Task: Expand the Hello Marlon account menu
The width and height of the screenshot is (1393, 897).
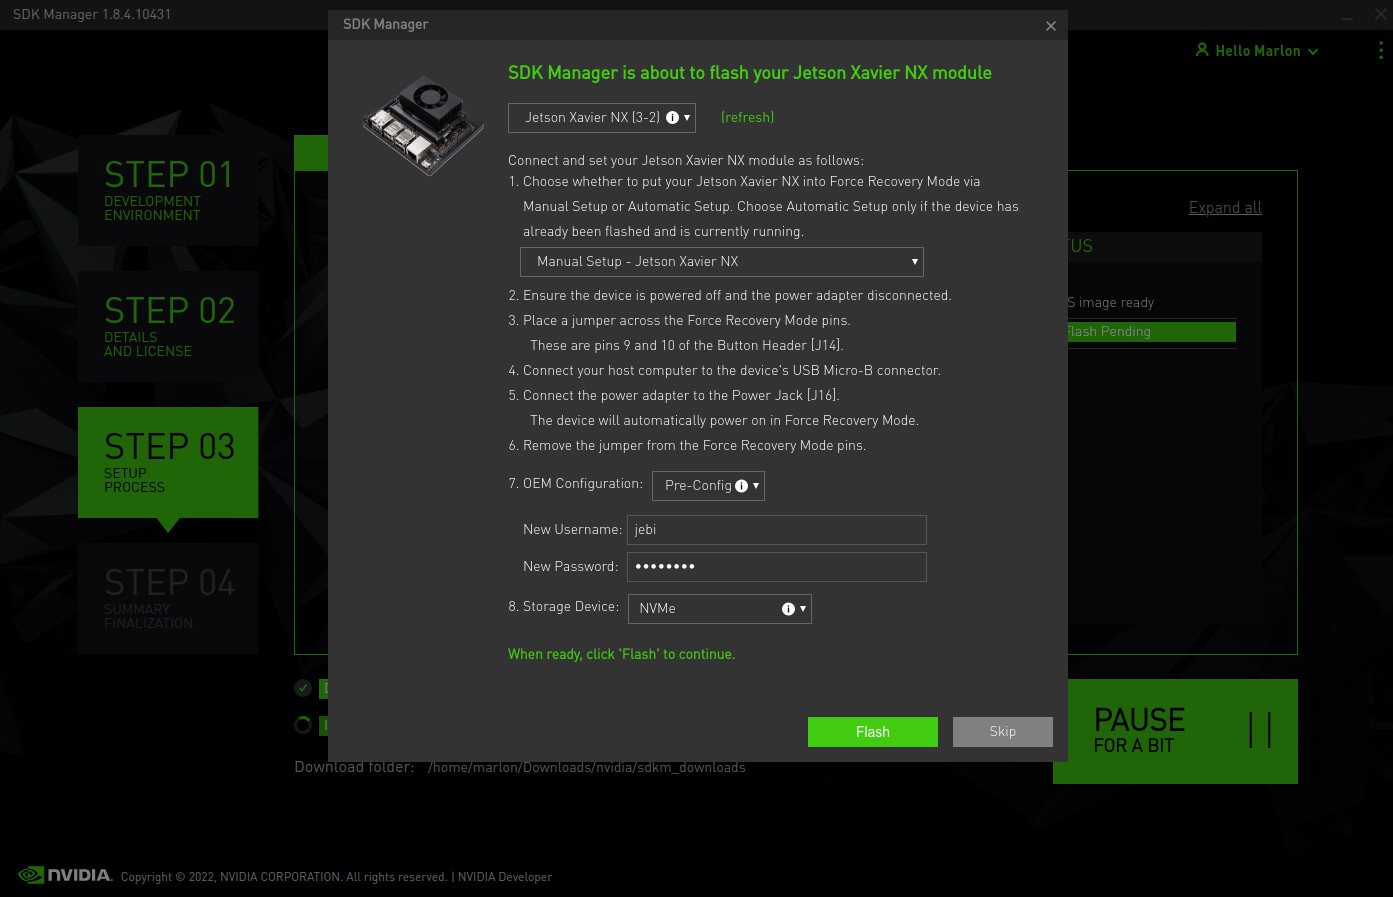Action: [x=1311, y=50]
